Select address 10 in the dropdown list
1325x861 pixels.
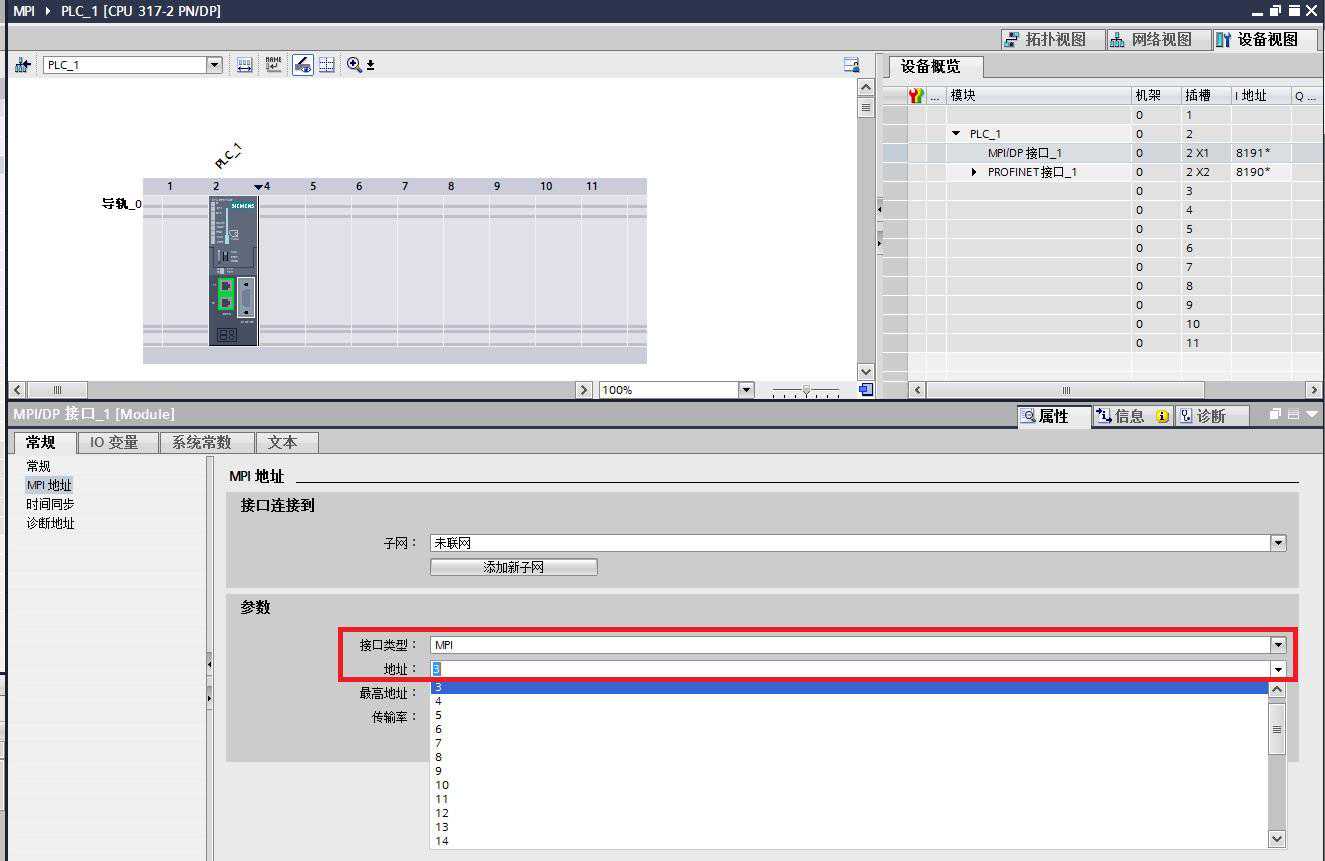pyautogui.click(x=442, y=785)
